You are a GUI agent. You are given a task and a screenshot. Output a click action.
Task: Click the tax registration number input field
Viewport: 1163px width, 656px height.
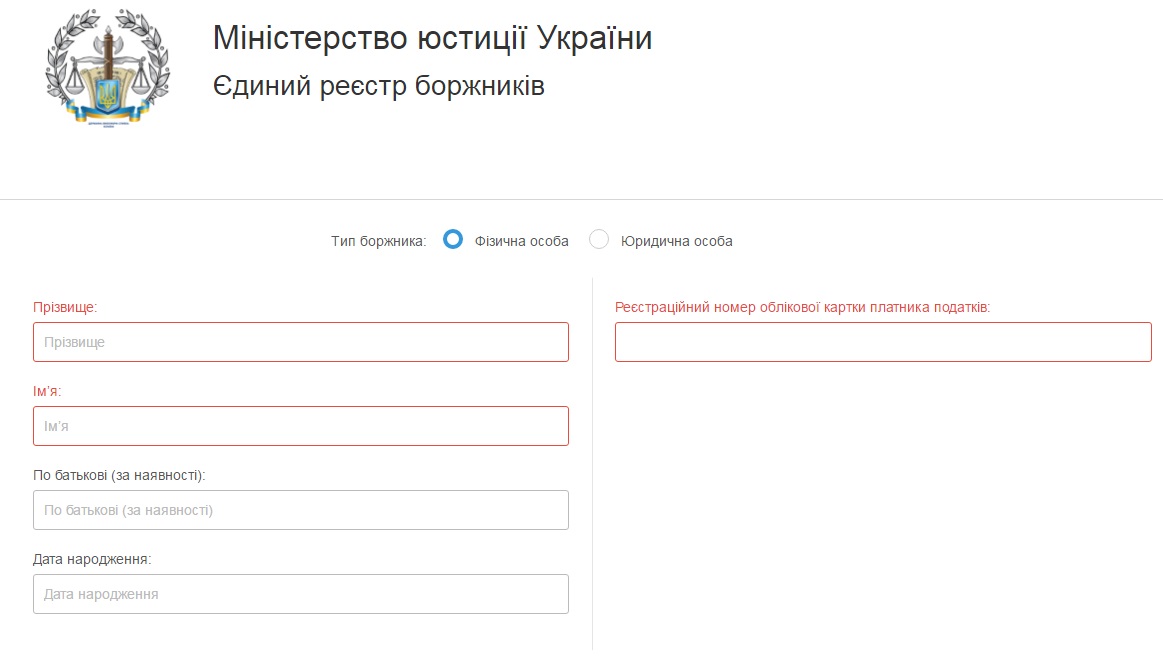pos(882,342)
